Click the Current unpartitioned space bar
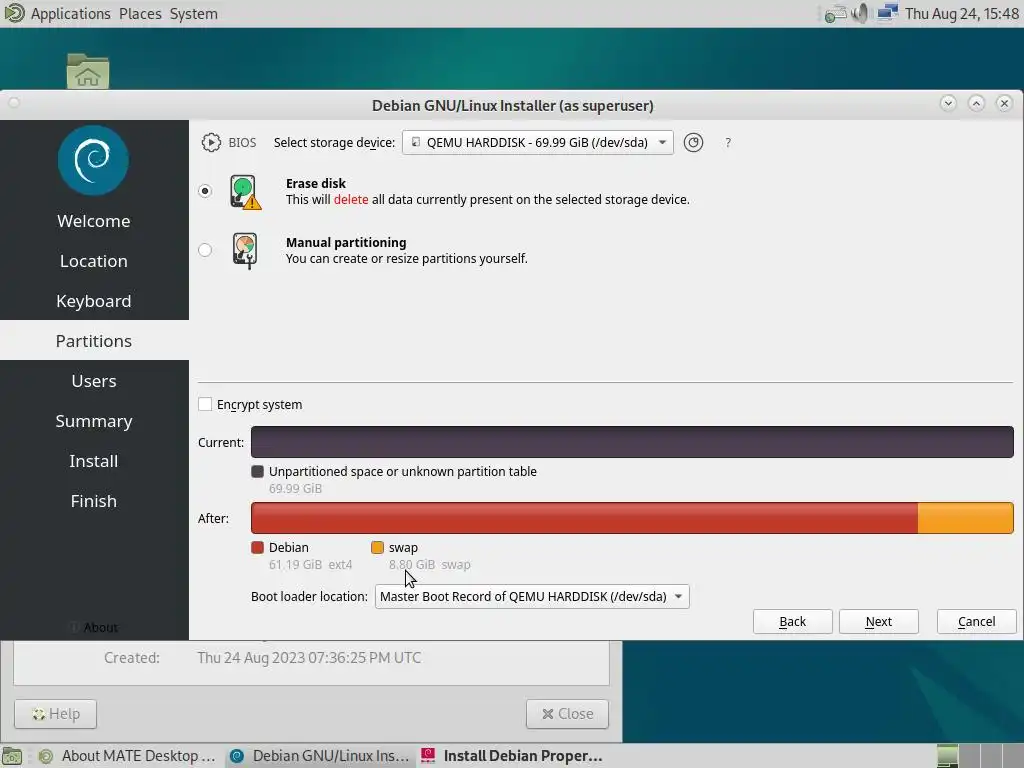Screen dimensions: 1024x768 tap(632, 442)
